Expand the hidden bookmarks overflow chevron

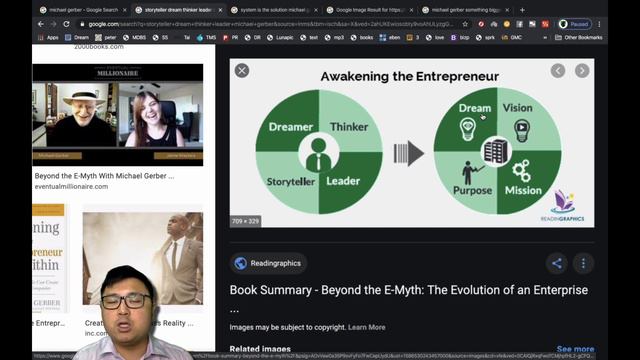point(545,38)
